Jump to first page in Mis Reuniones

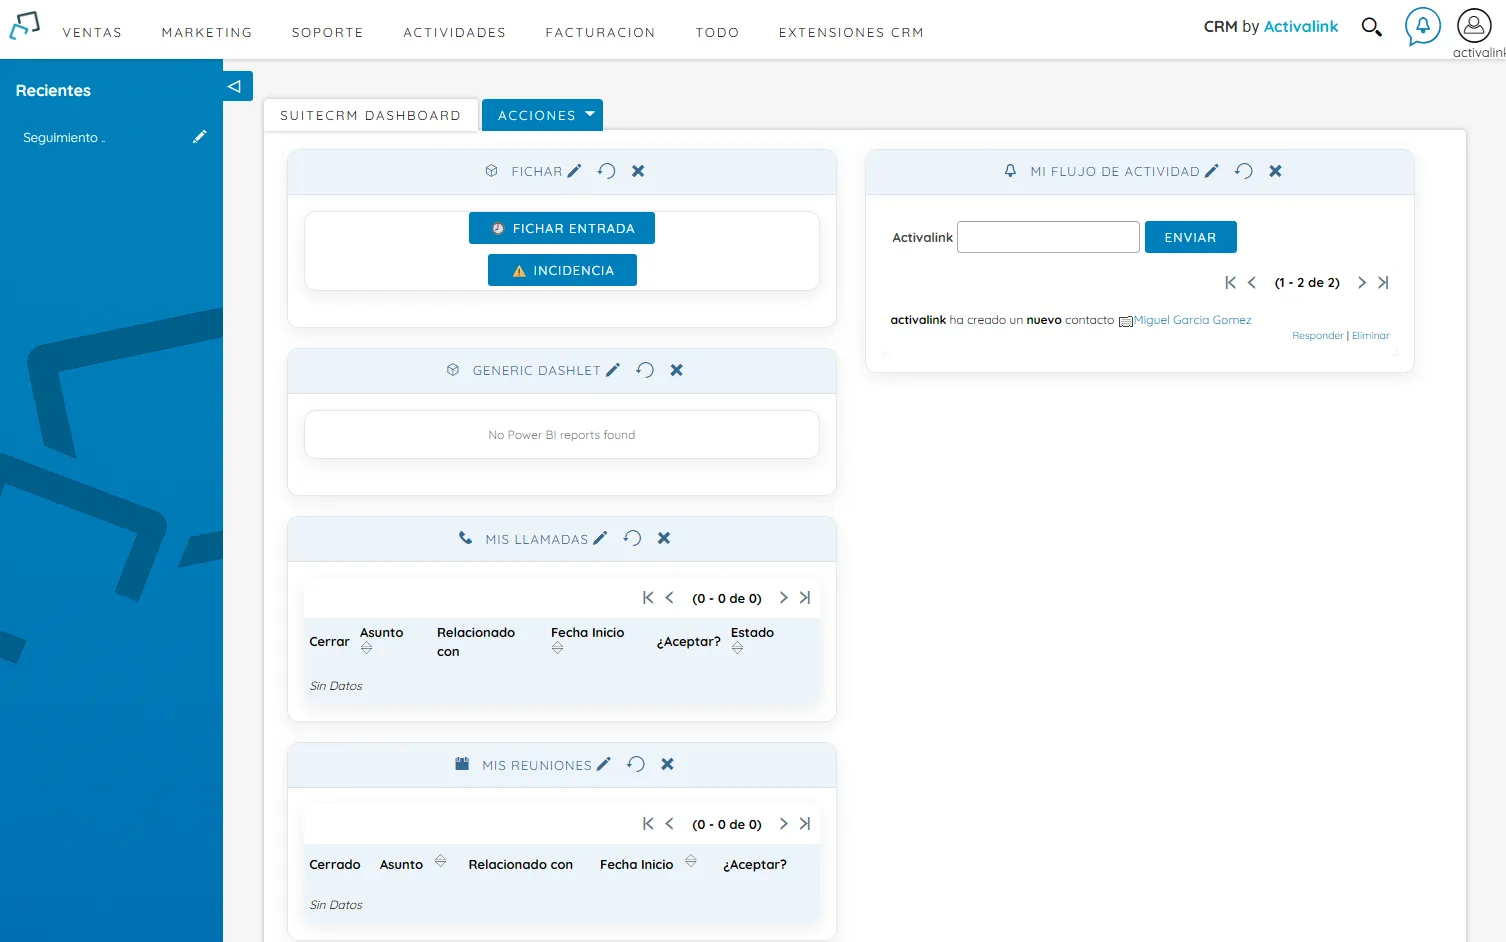point(648,824)
